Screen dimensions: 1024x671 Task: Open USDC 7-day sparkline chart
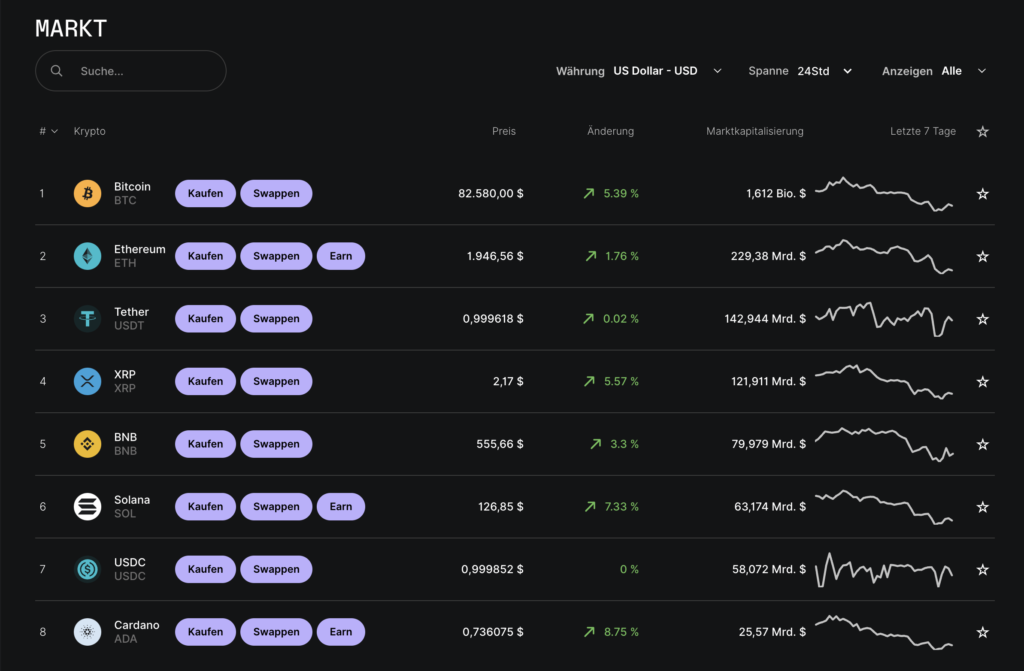click(884, 570)
